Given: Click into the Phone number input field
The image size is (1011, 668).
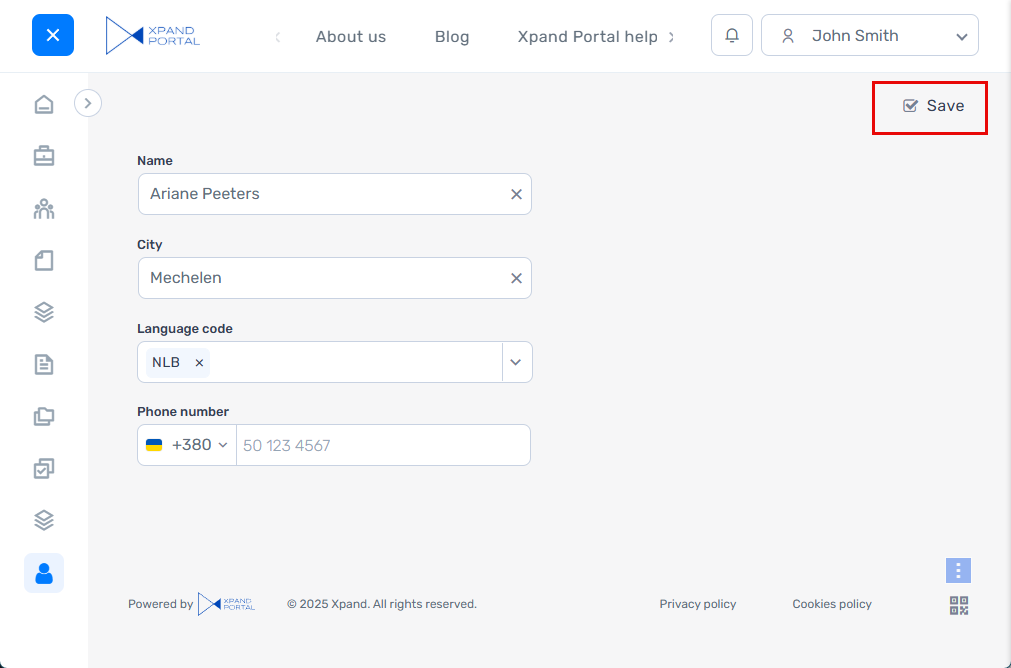Looking at the screenshot, I should coord(382,445).
